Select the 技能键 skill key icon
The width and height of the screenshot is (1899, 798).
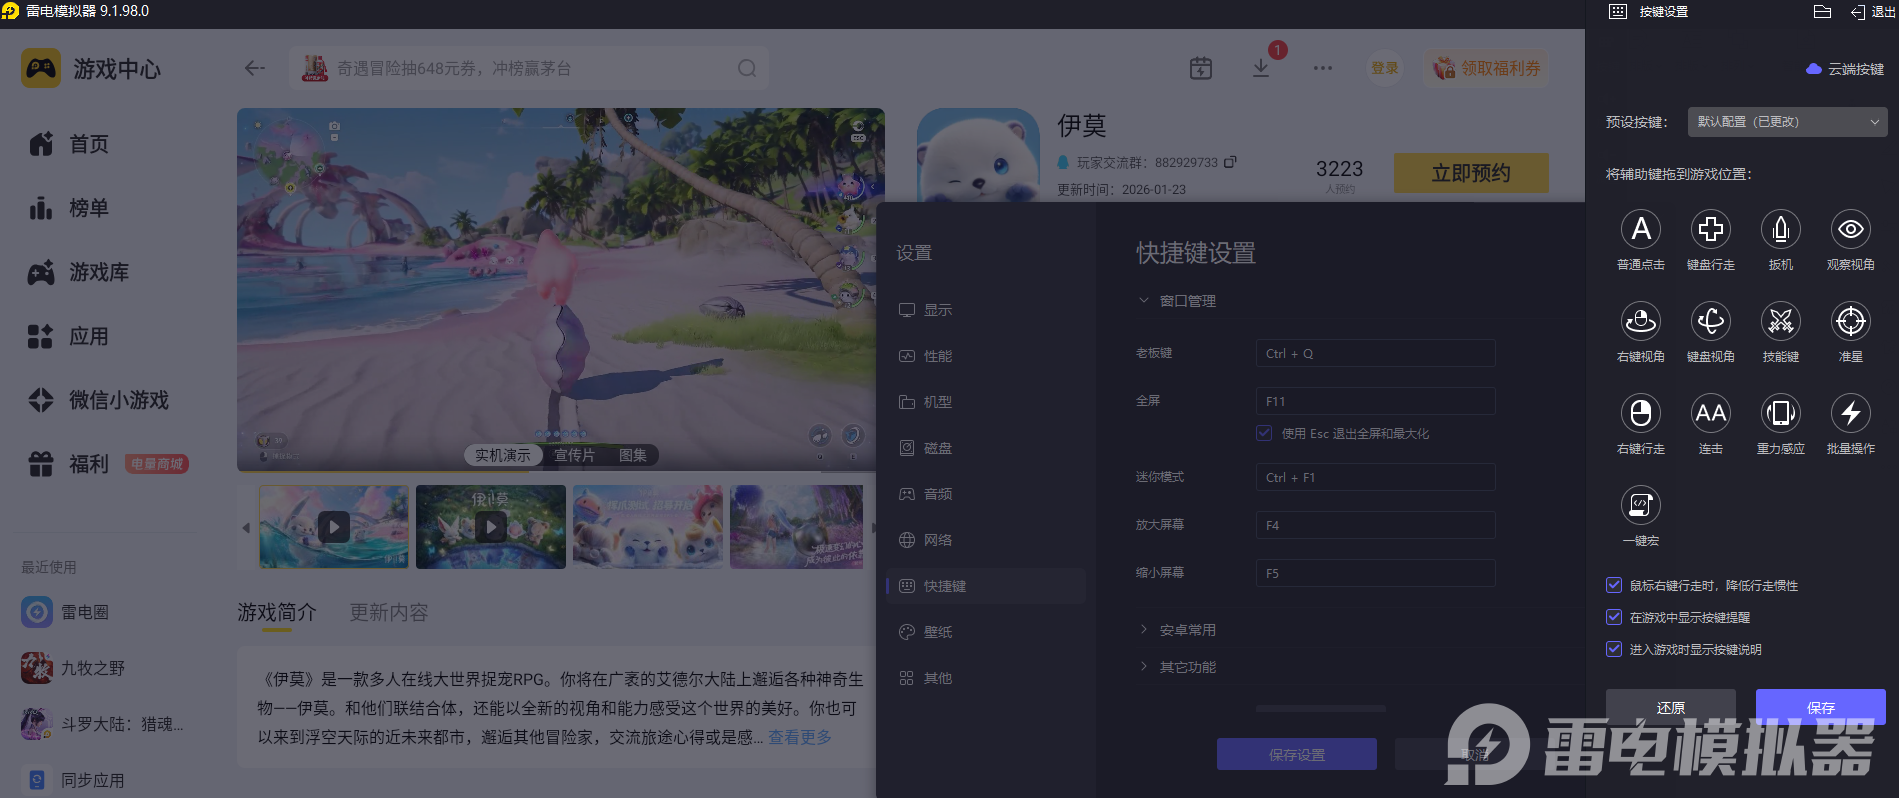1780,322
